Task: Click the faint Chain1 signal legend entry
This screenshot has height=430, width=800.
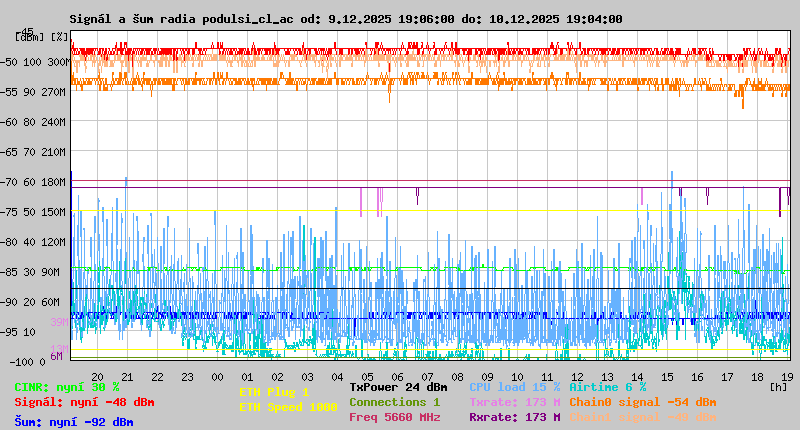Action: pyautogui.click(x=643, y=417)
